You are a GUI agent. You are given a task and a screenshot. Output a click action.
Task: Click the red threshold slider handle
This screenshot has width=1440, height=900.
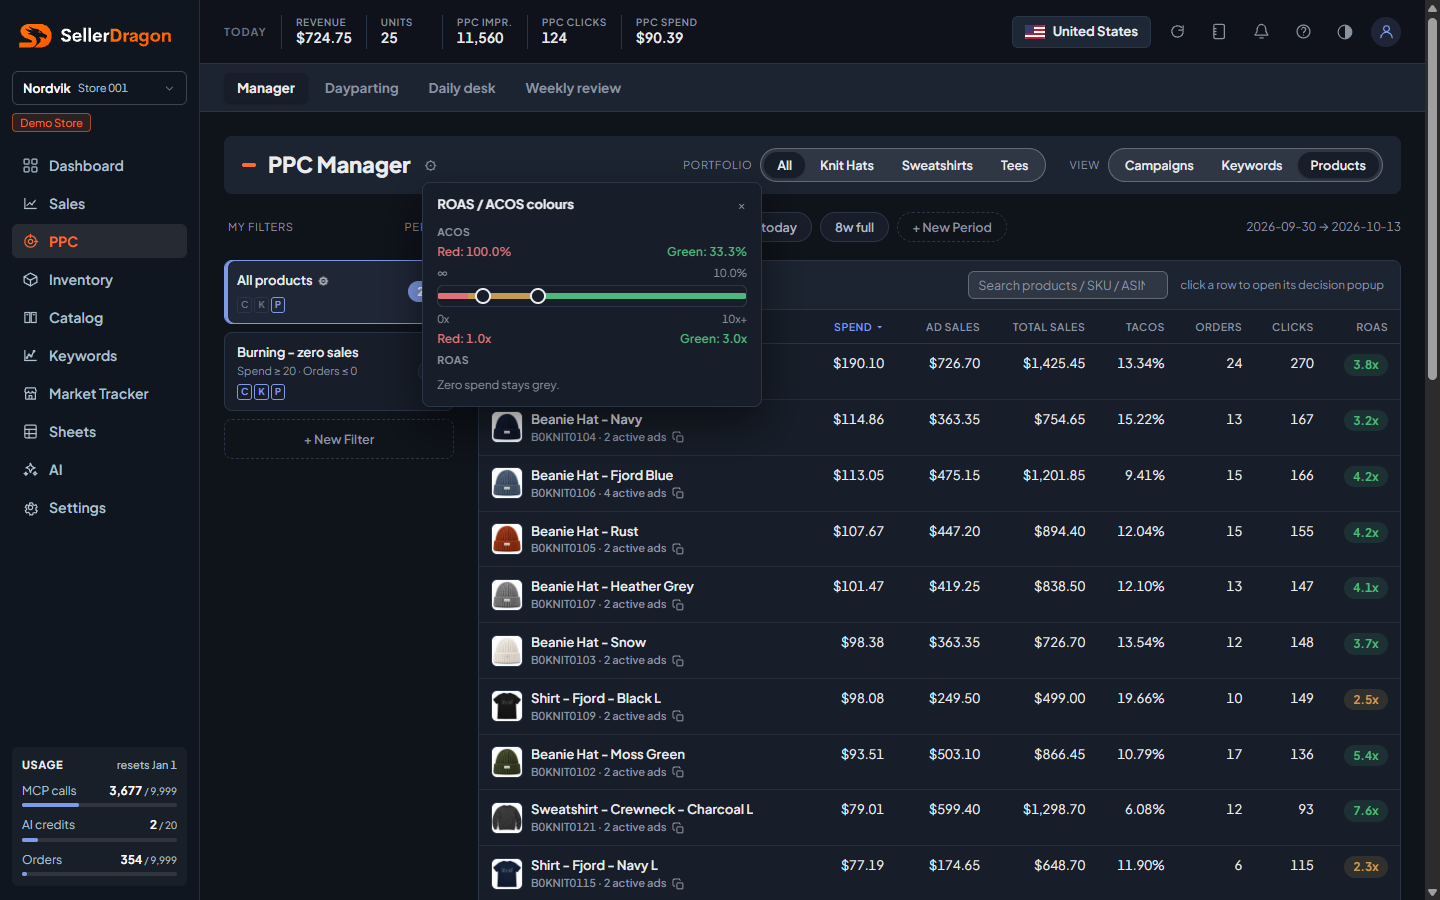[483, 296]
